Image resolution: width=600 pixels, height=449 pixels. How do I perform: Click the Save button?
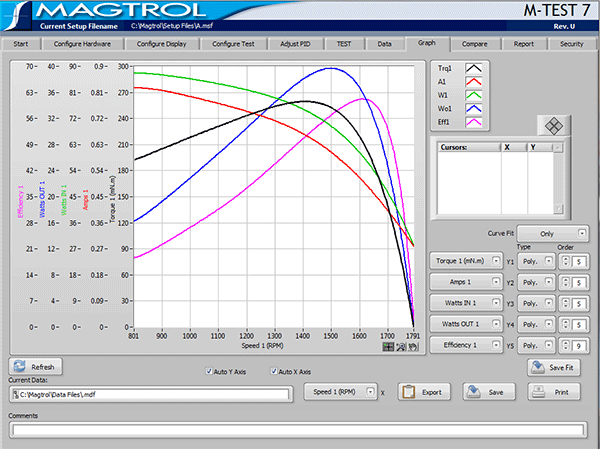click(x=489, y=392)
